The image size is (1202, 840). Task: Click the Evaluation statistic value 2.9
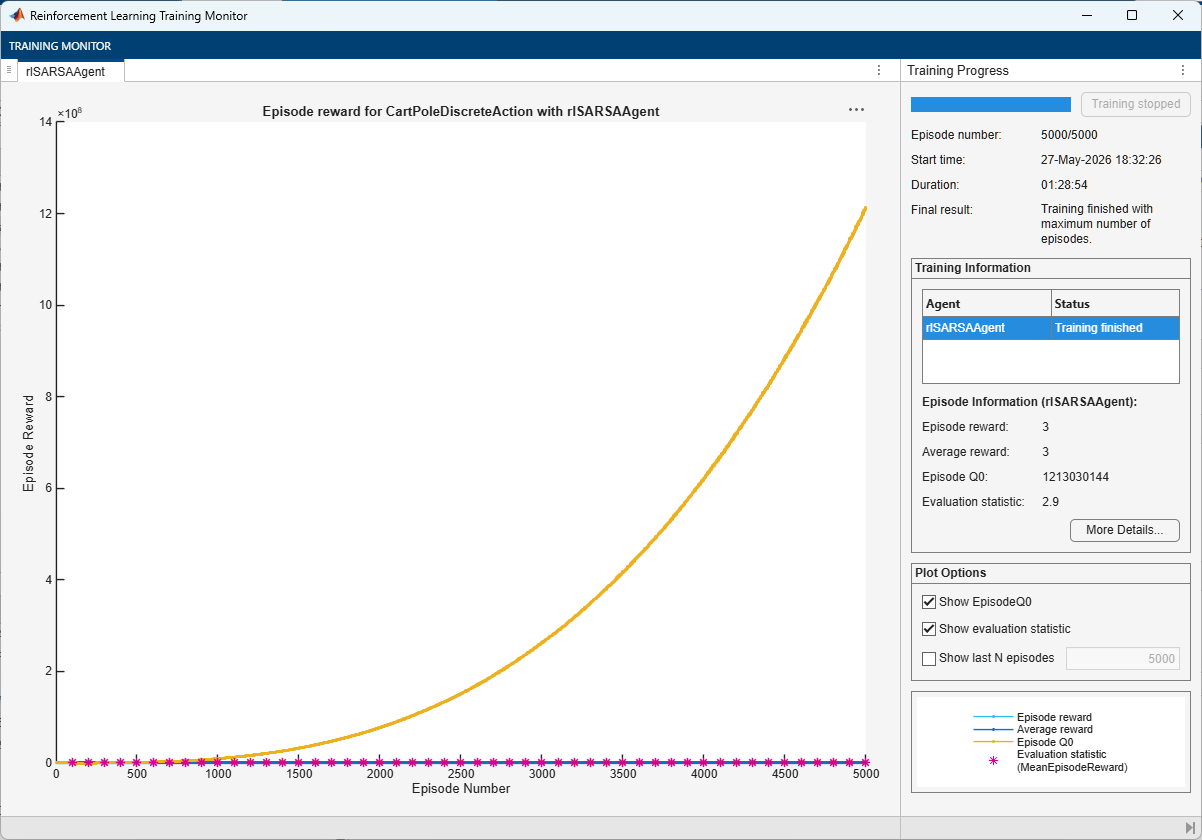click(1050, 501)
